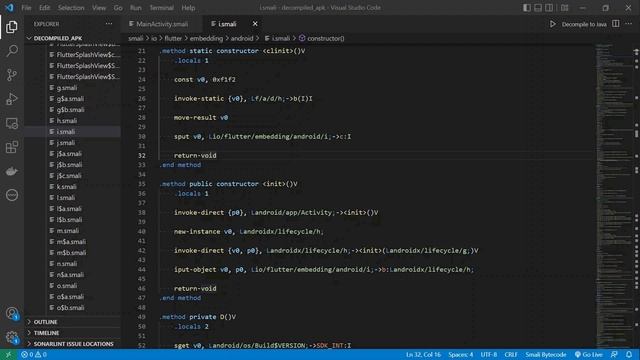Open the Docker view
The image size is (640, 360).
coord(12,171)
